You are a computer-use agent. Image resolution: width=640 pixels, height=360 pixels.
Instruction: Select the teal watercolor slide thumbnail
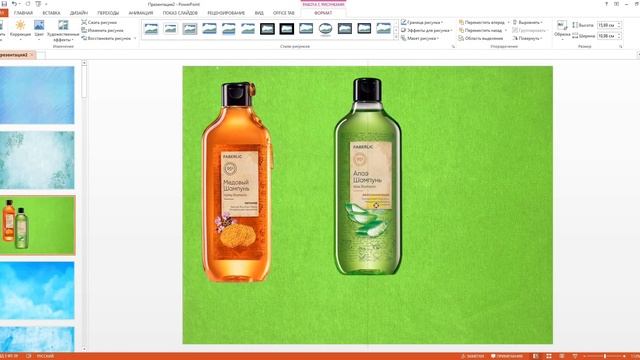click(37, 160)
